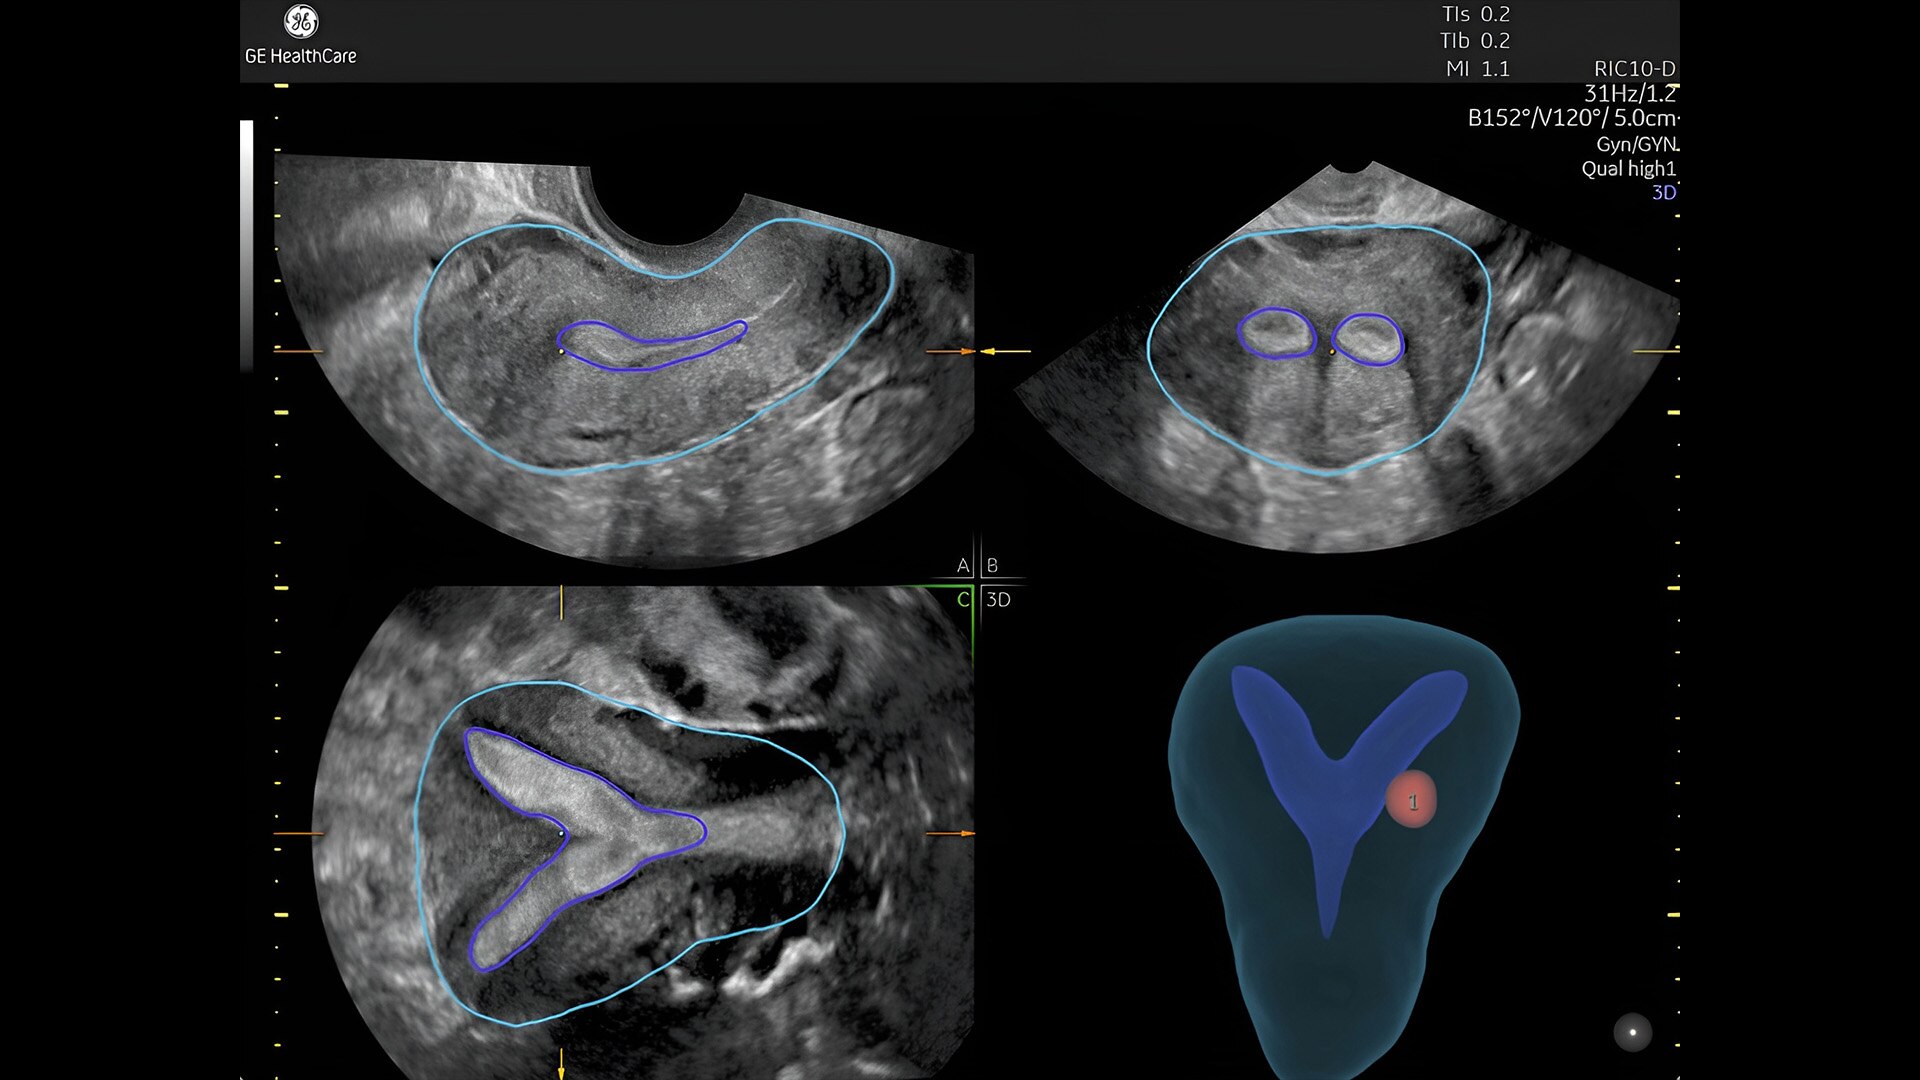Click yellow downward arrow below plane C
The width and height of the screenshot is (1920, 1080).
point(561,1063)
